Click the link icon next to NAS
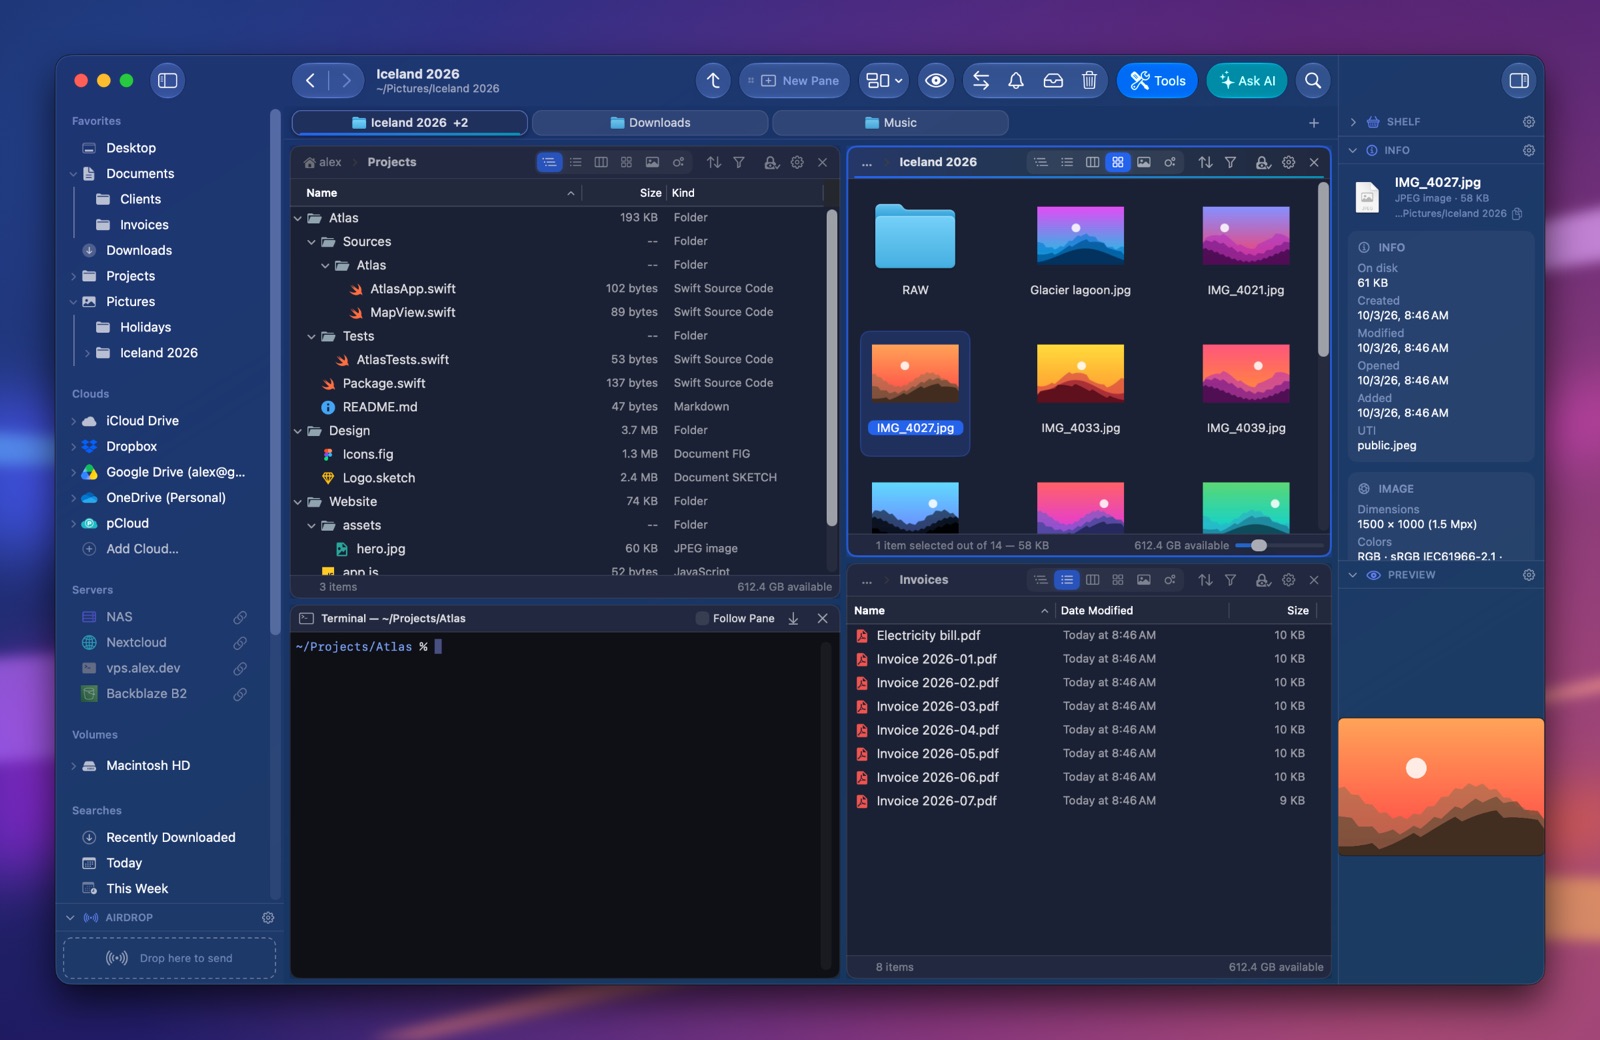 click(240, 617)
